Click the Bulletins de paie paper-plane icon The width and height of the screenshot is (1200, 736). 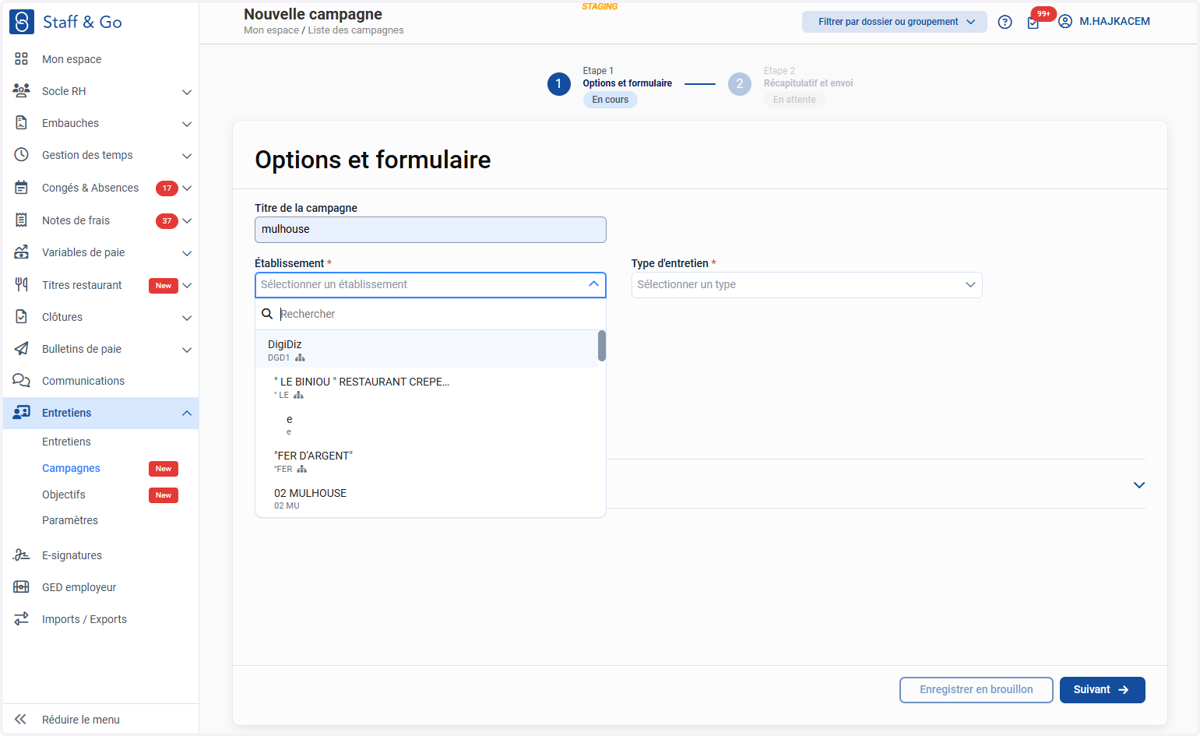point(21,349)
